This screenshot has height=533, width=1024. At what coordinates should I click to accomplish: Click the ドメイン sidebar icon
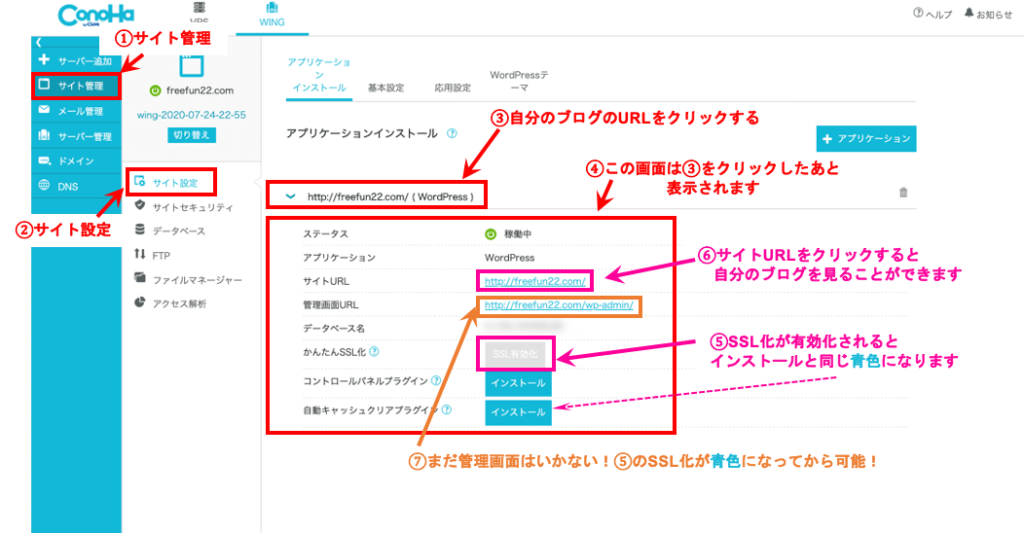pyautogui.click(x=44, y=160)
